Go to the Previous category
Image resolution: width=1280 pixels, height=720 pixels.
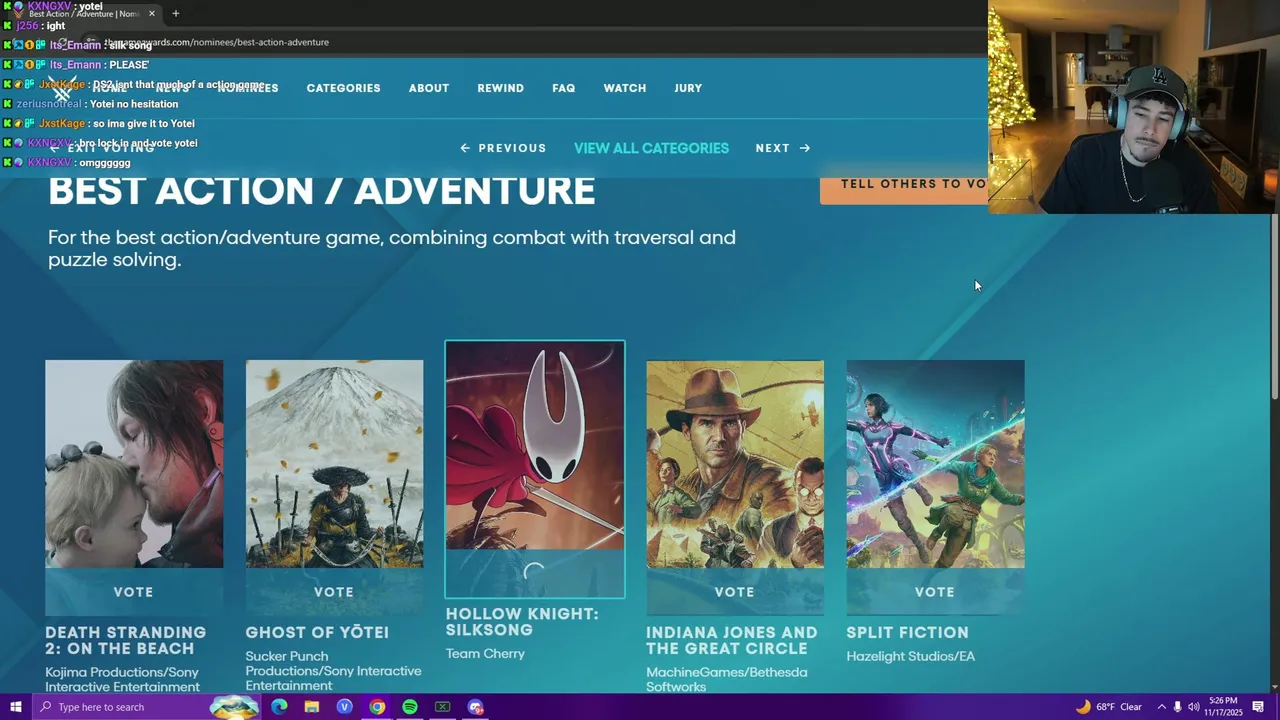point(503,148)
